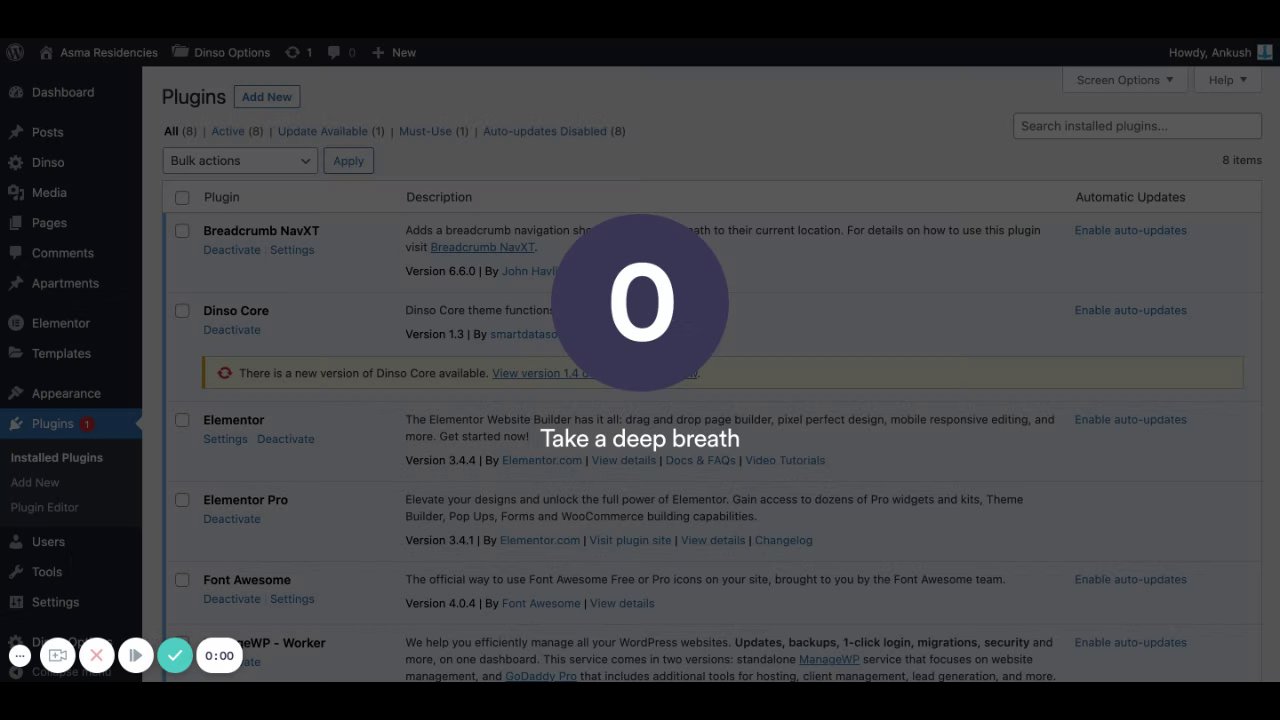This screenshot has height=720, width=1280.
Task: Toggle the recorder's camera icon
Action: click(x=58, y=656)
